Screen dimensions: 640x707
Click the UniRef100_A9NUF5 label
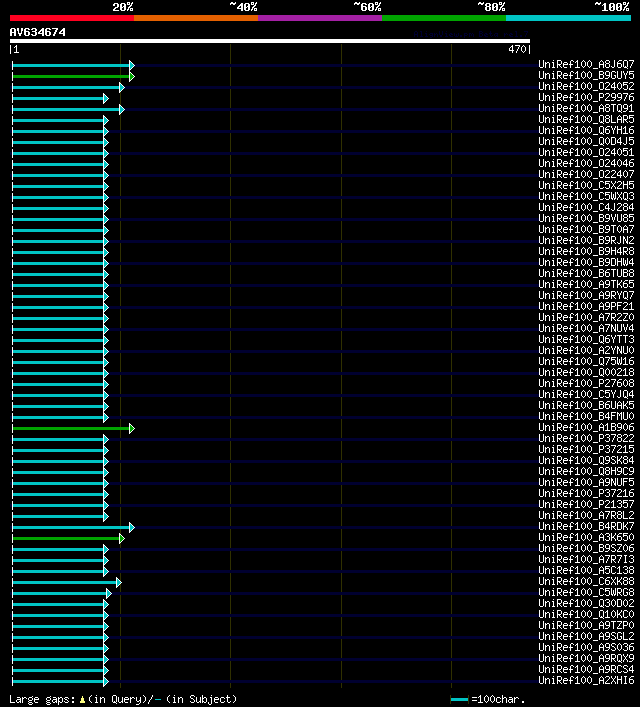pyautogui.click(x=586, y=482)
